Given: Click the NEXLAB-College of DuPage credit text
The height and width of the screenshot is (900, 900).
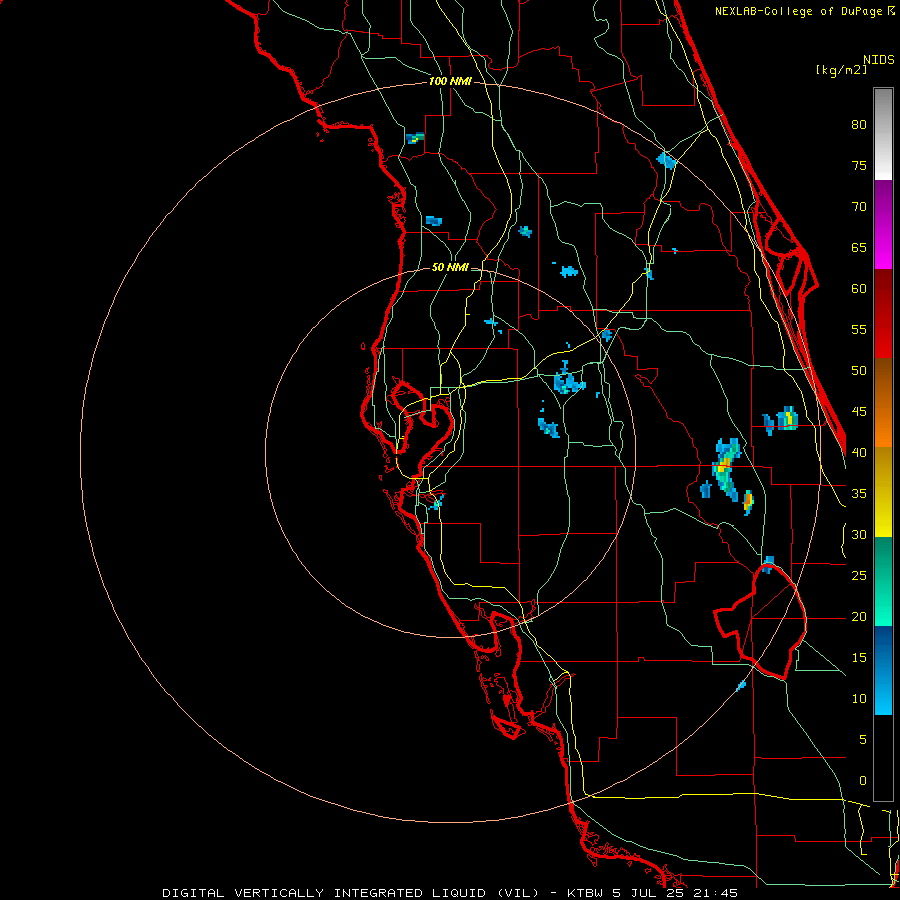Looking at the screenshot, I should click(800, 11).
